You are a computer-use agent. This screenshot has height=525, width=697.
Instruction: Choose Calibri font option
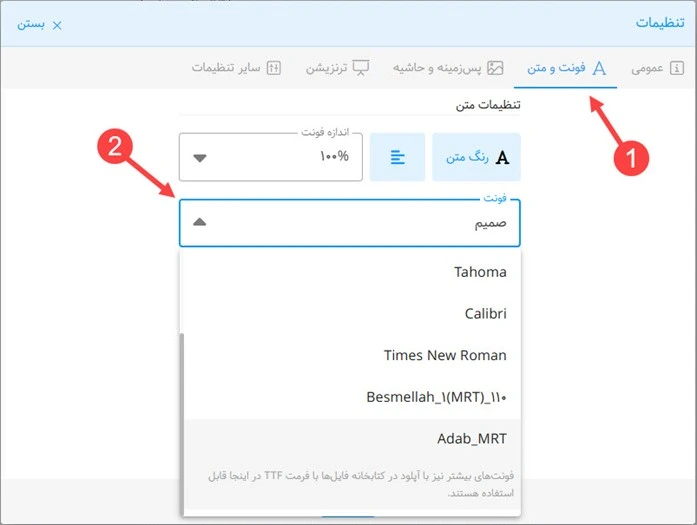485,313
